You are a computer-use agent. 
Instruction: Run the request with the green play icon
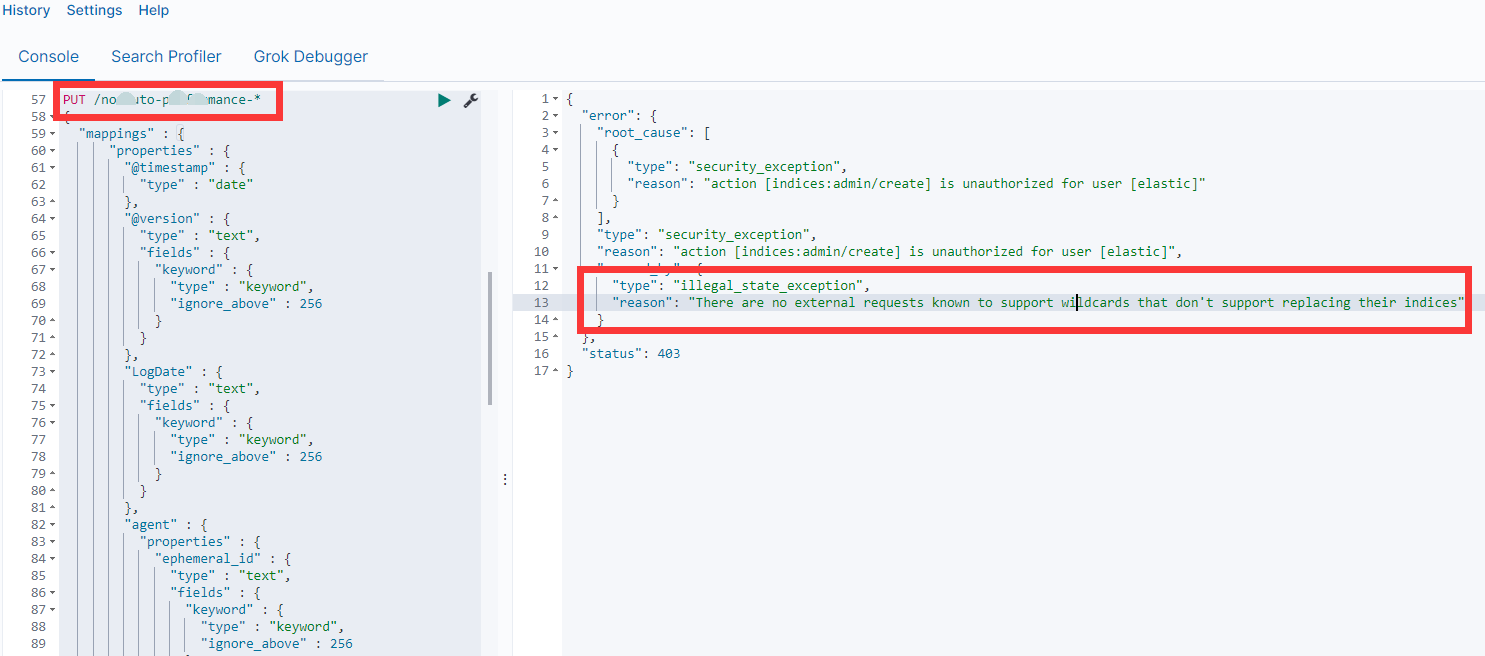(444, 100)
